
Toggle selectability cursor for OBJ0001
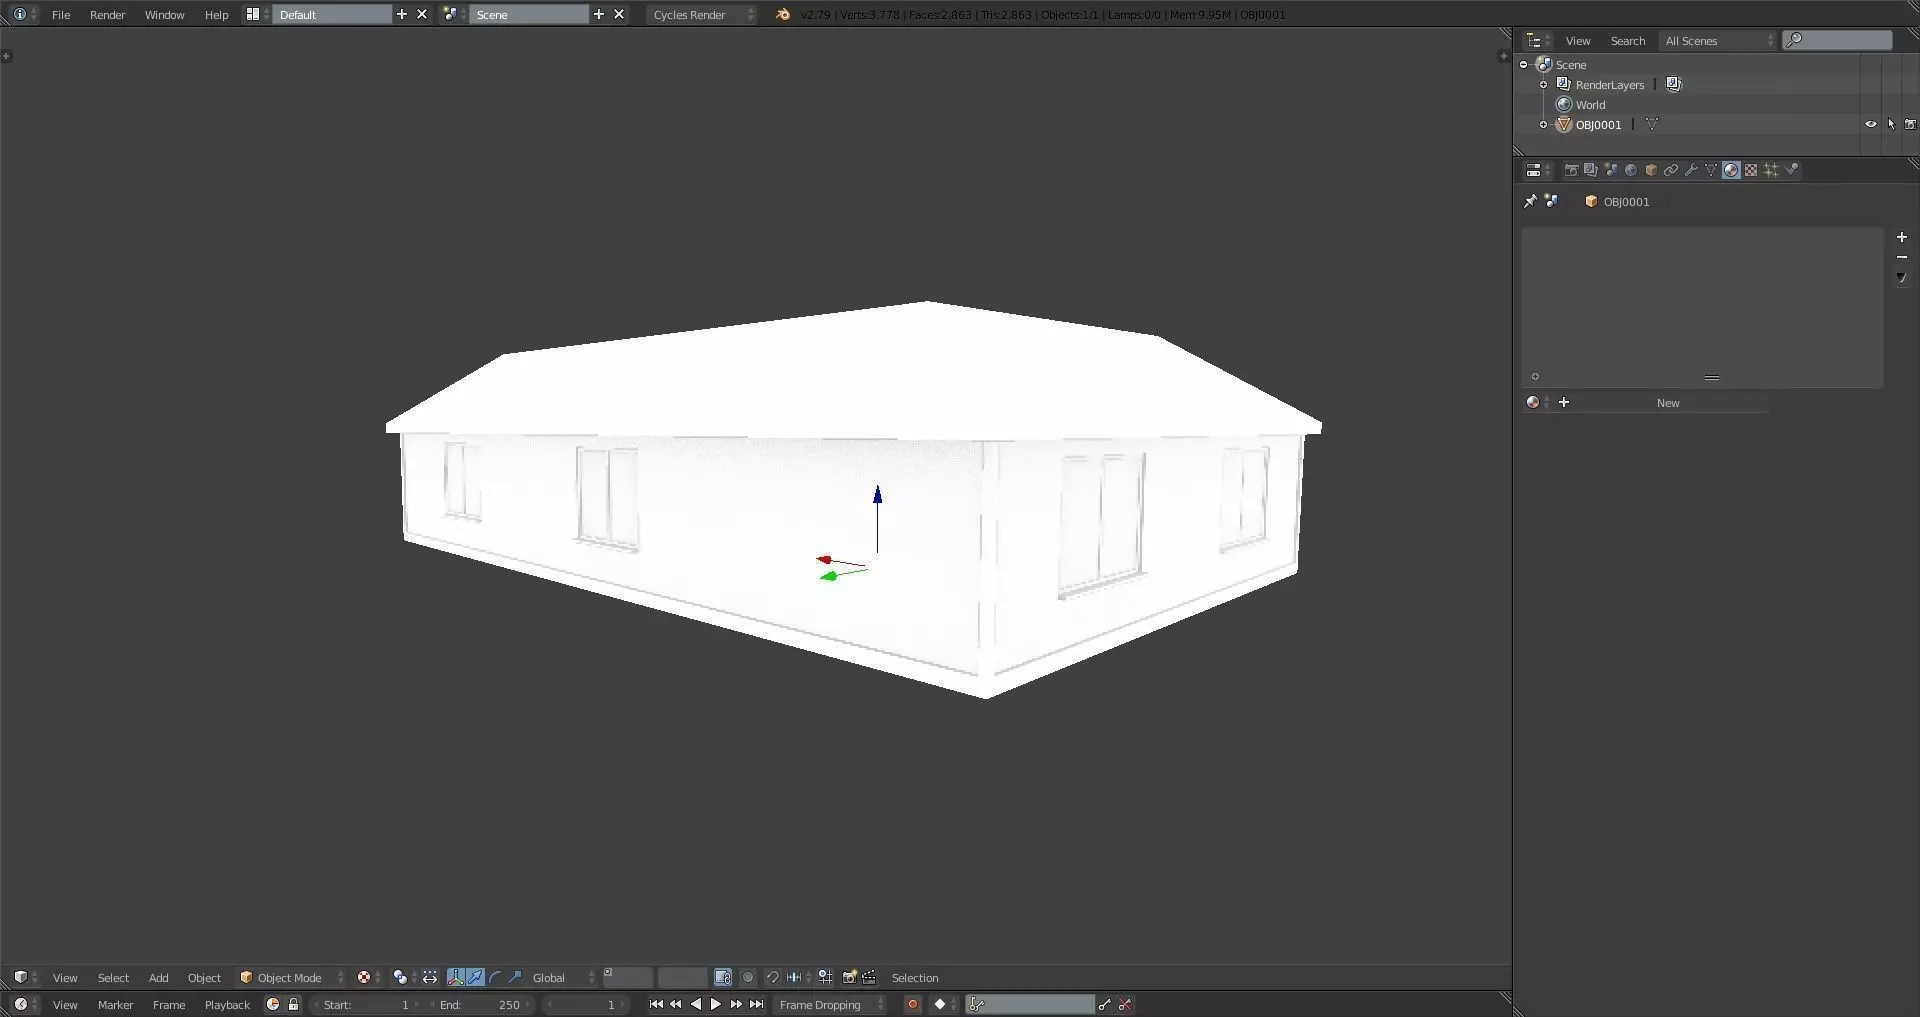(x=1891, y=125)
